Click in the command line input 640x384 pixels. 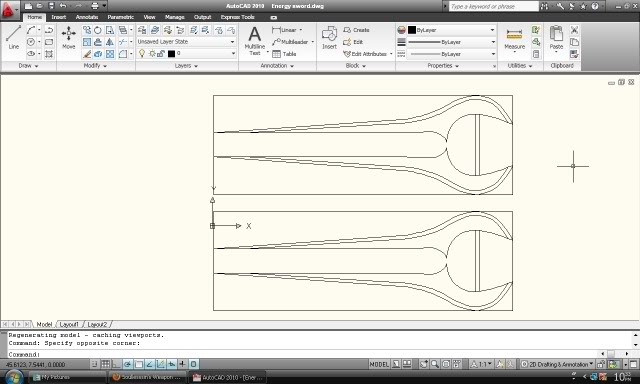click(302, 354)
